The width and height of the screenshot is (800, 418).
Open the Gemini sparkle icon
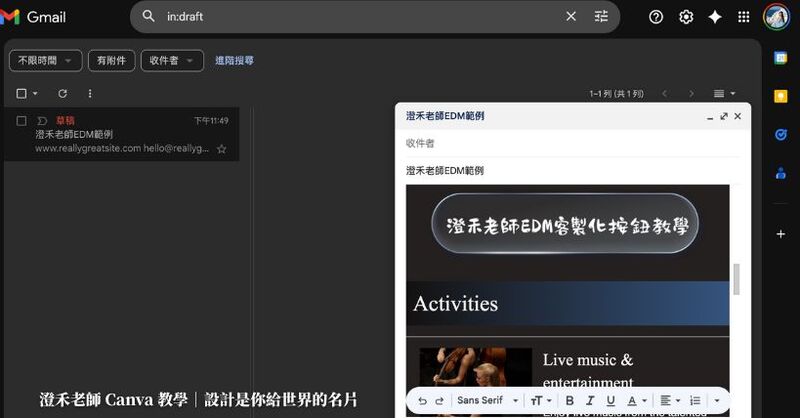coord(715,17)
